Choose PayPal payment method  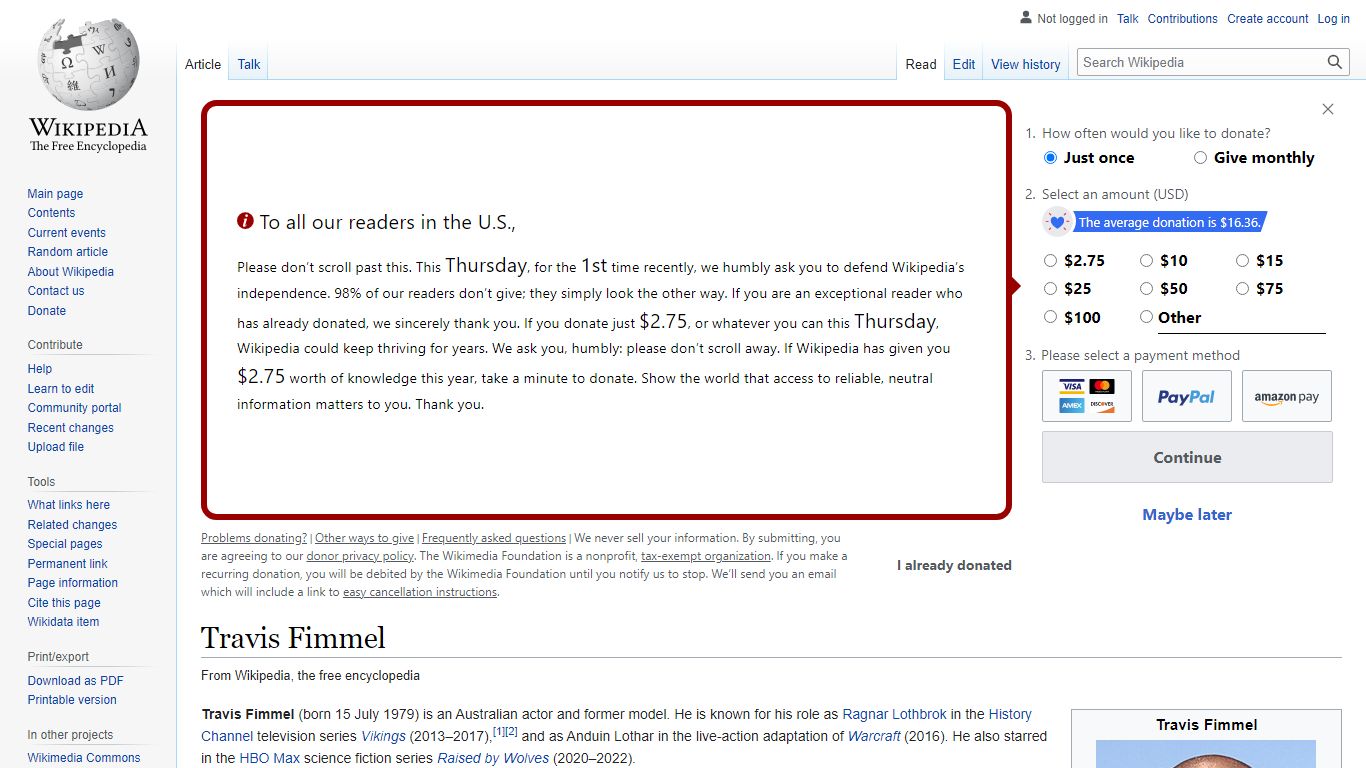(x=1187, y=396)
